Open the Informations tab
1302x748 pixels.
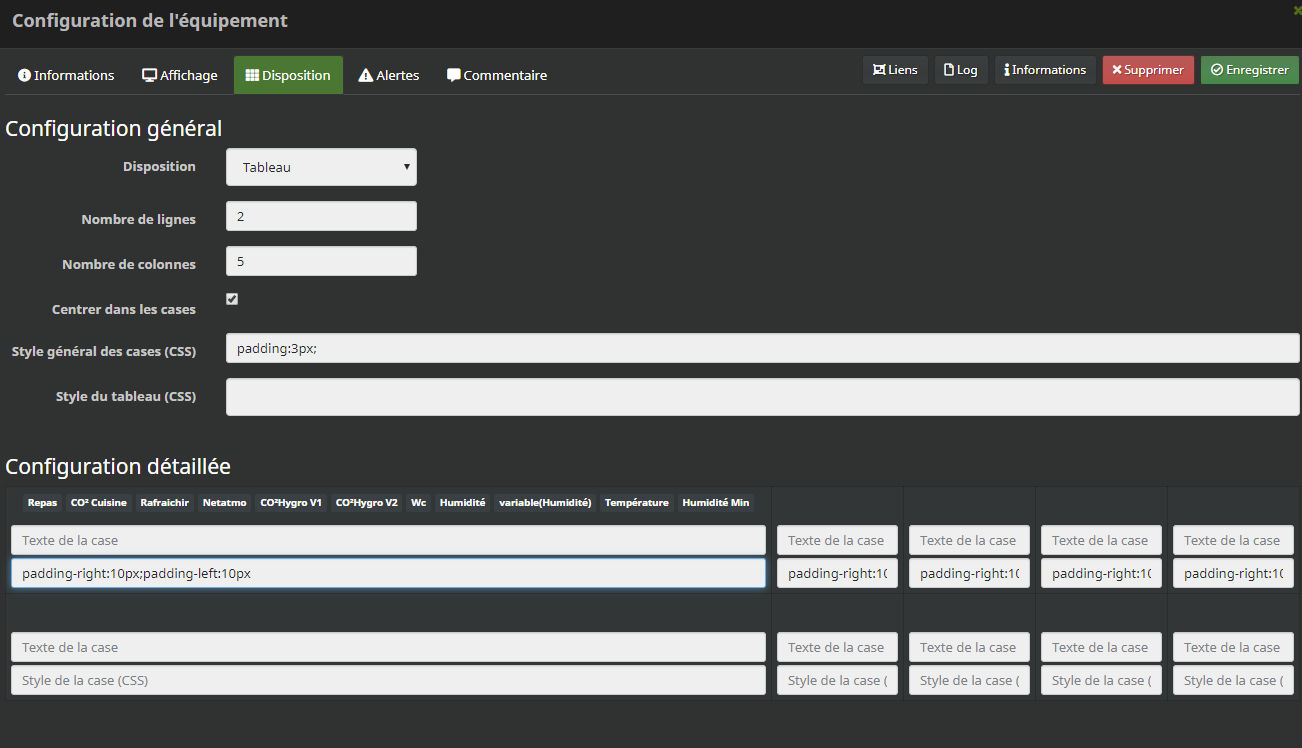[66, 75]
